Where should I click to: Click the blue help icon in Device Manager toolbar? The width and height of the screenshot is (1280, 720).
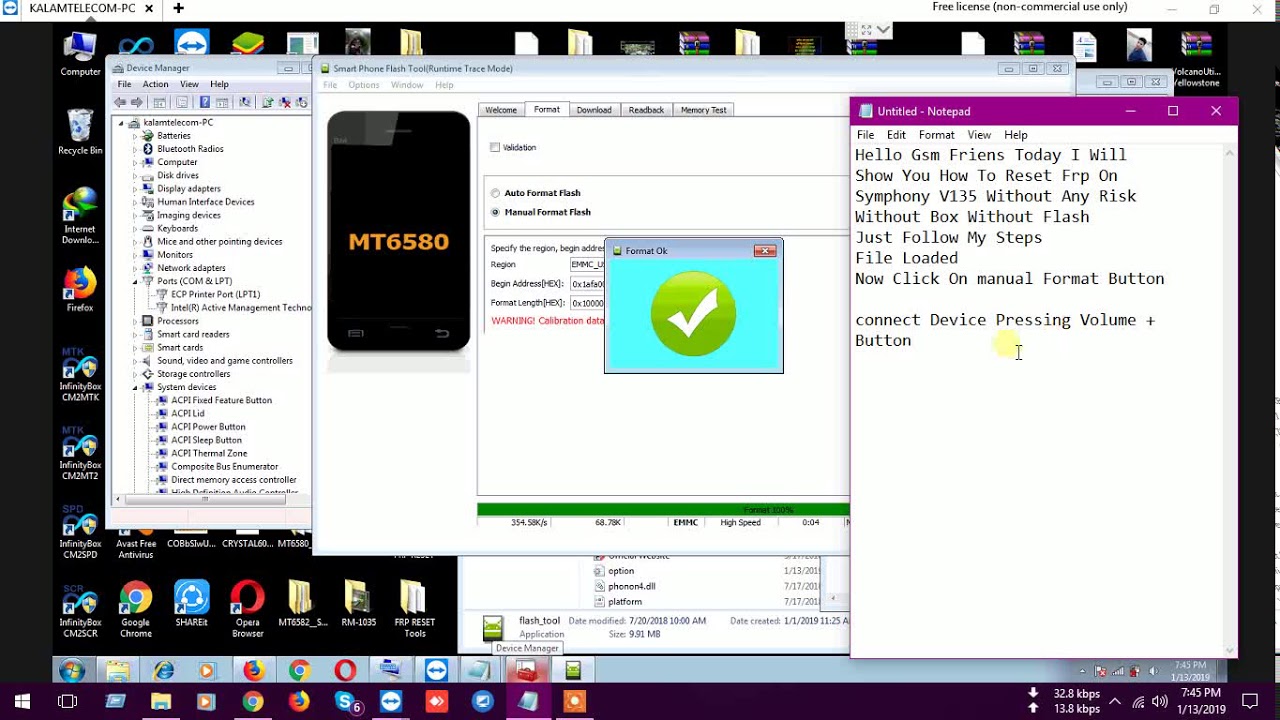click(x=205, y=102)
